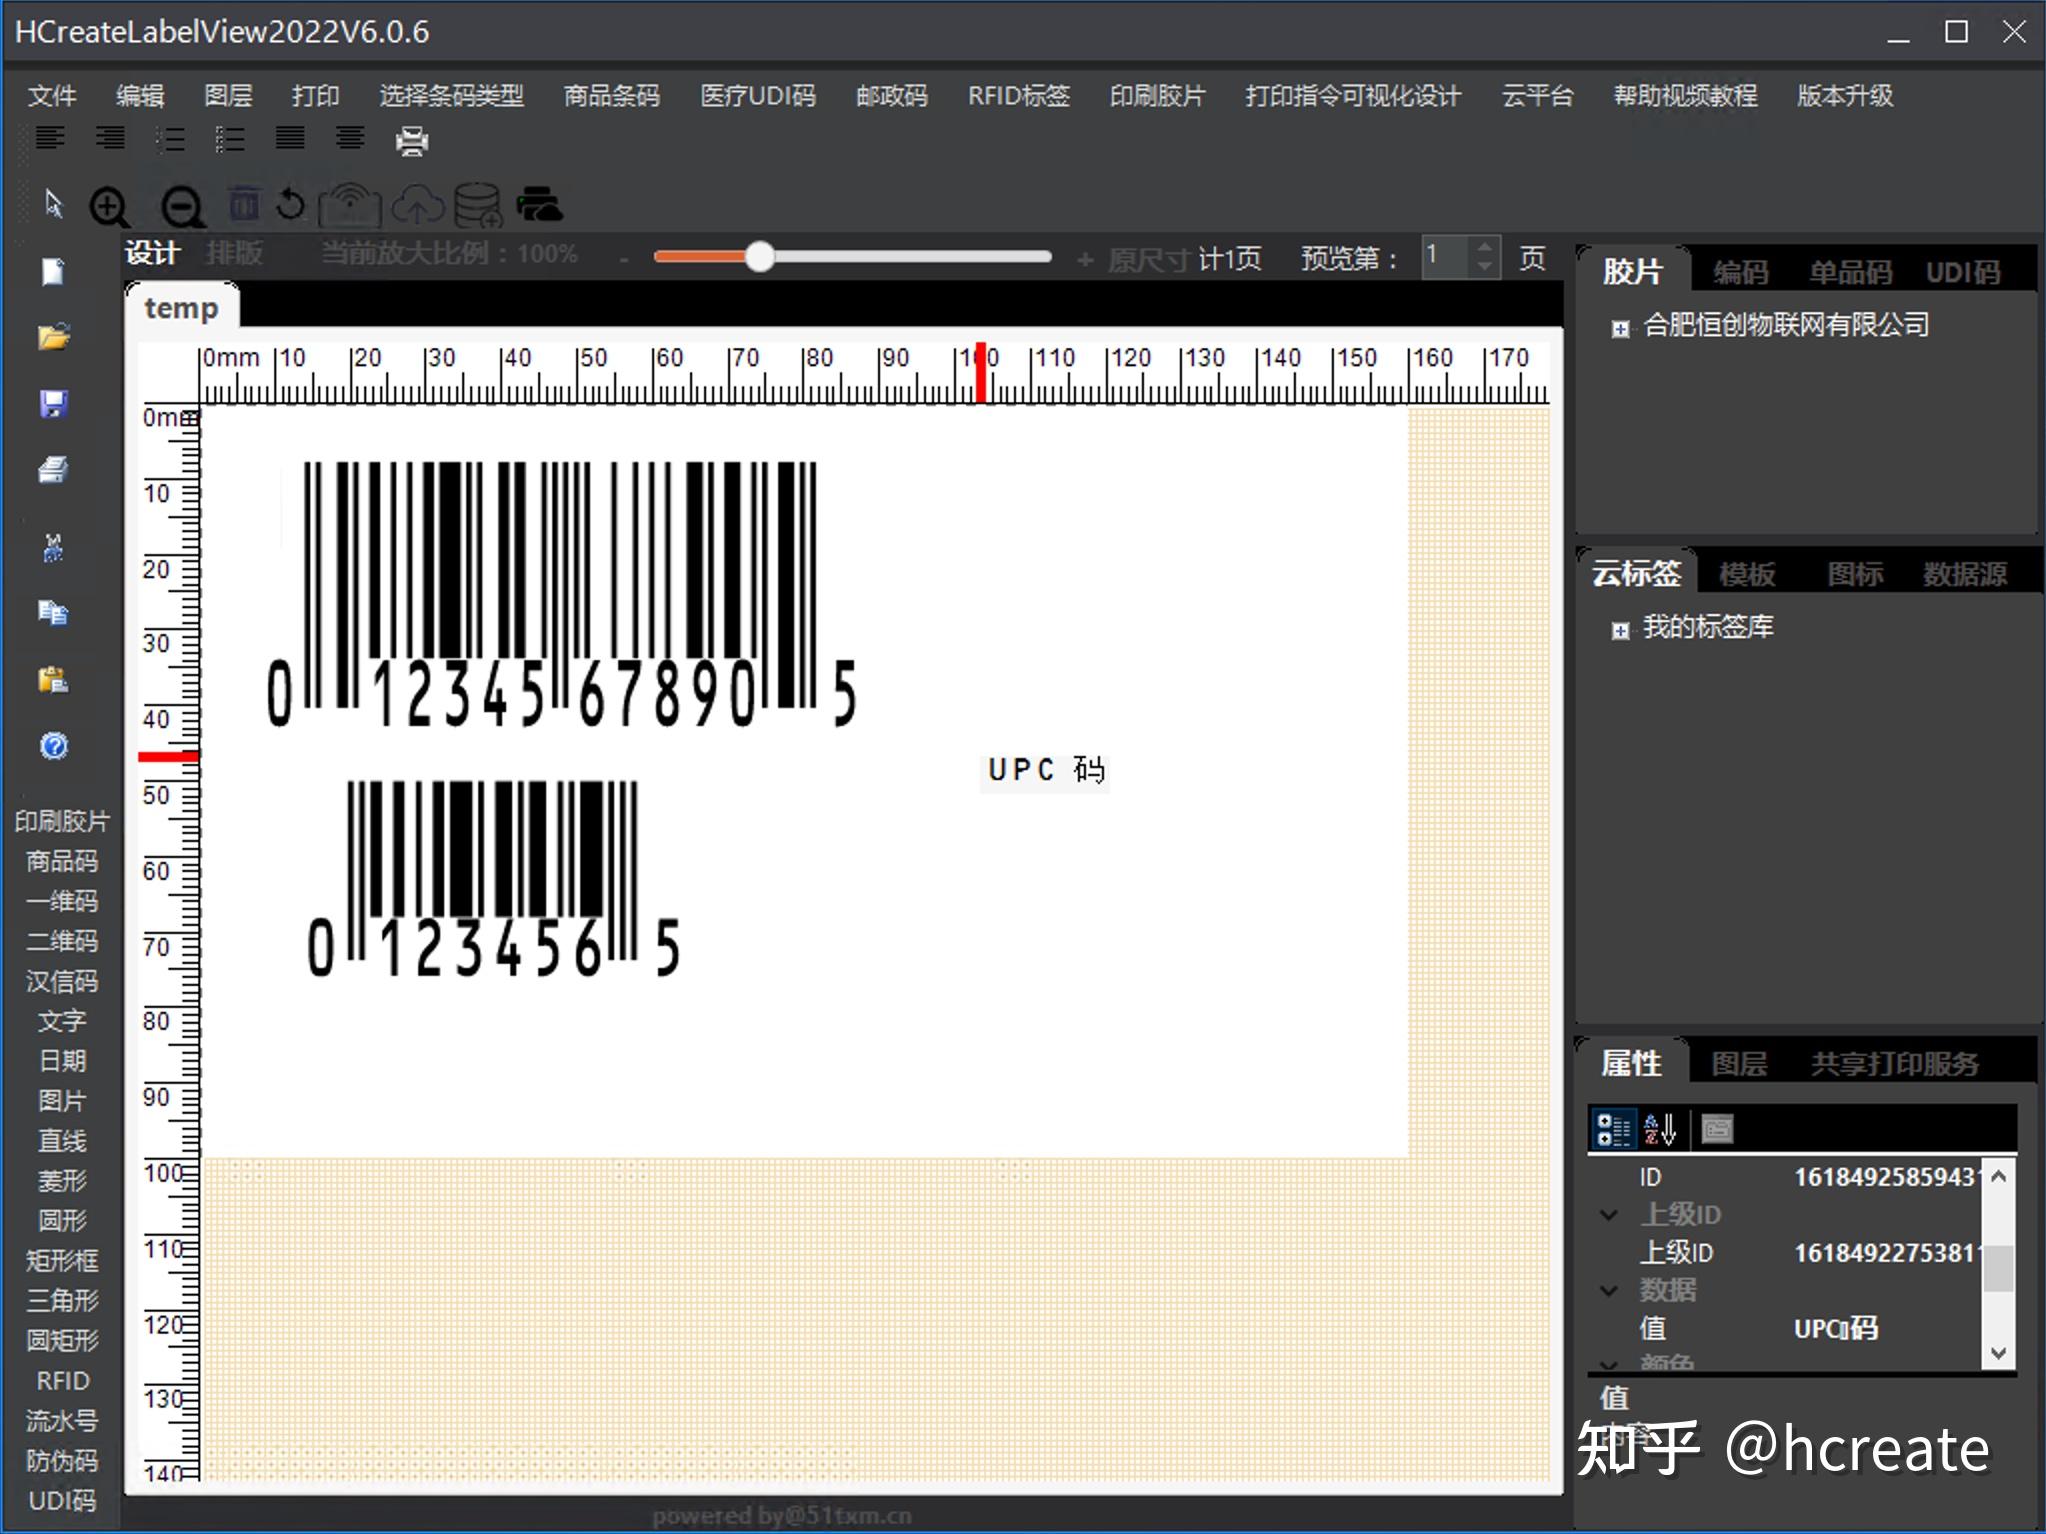
Task: Switch to the 编码 tab
Action: (x=1740, y=272)
